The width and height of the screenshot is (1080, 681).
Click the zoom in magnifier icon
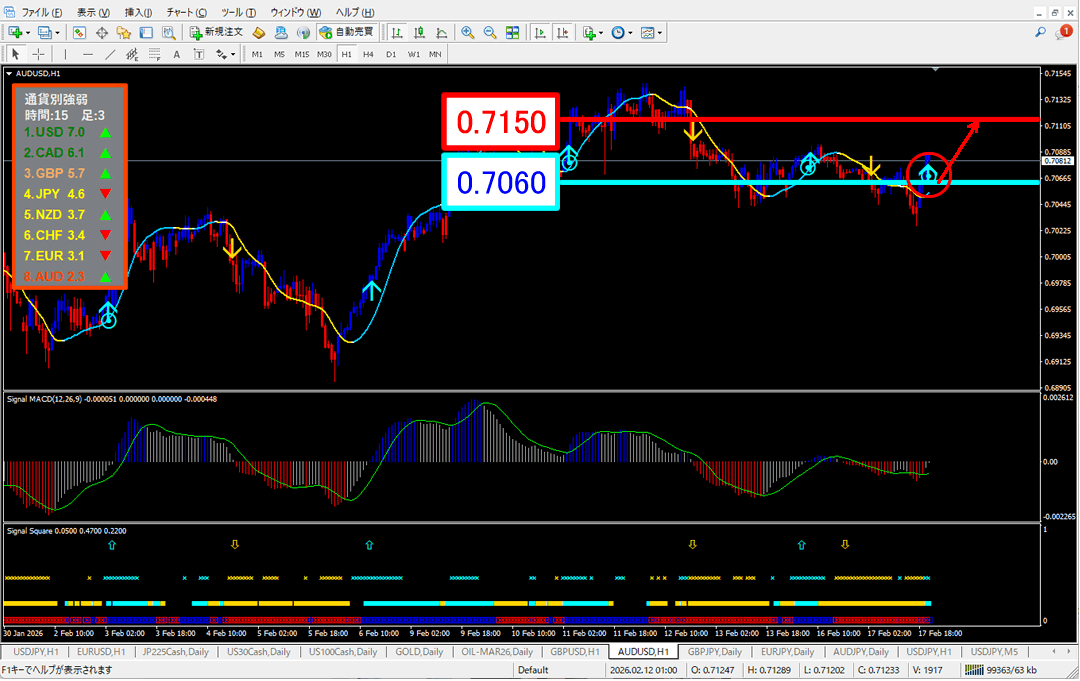point(467,32)
